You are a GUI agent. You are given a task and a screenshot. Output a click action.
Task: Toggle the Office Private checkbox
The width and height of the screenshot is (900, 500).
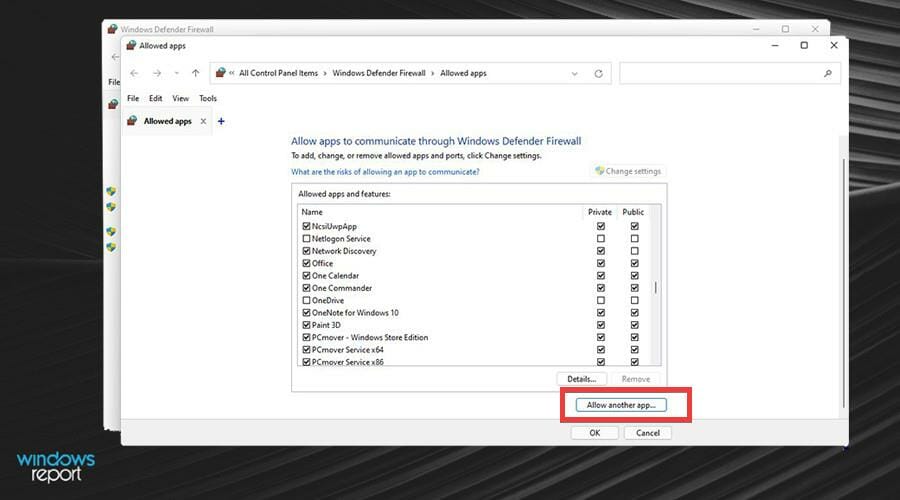click(600, 263)
